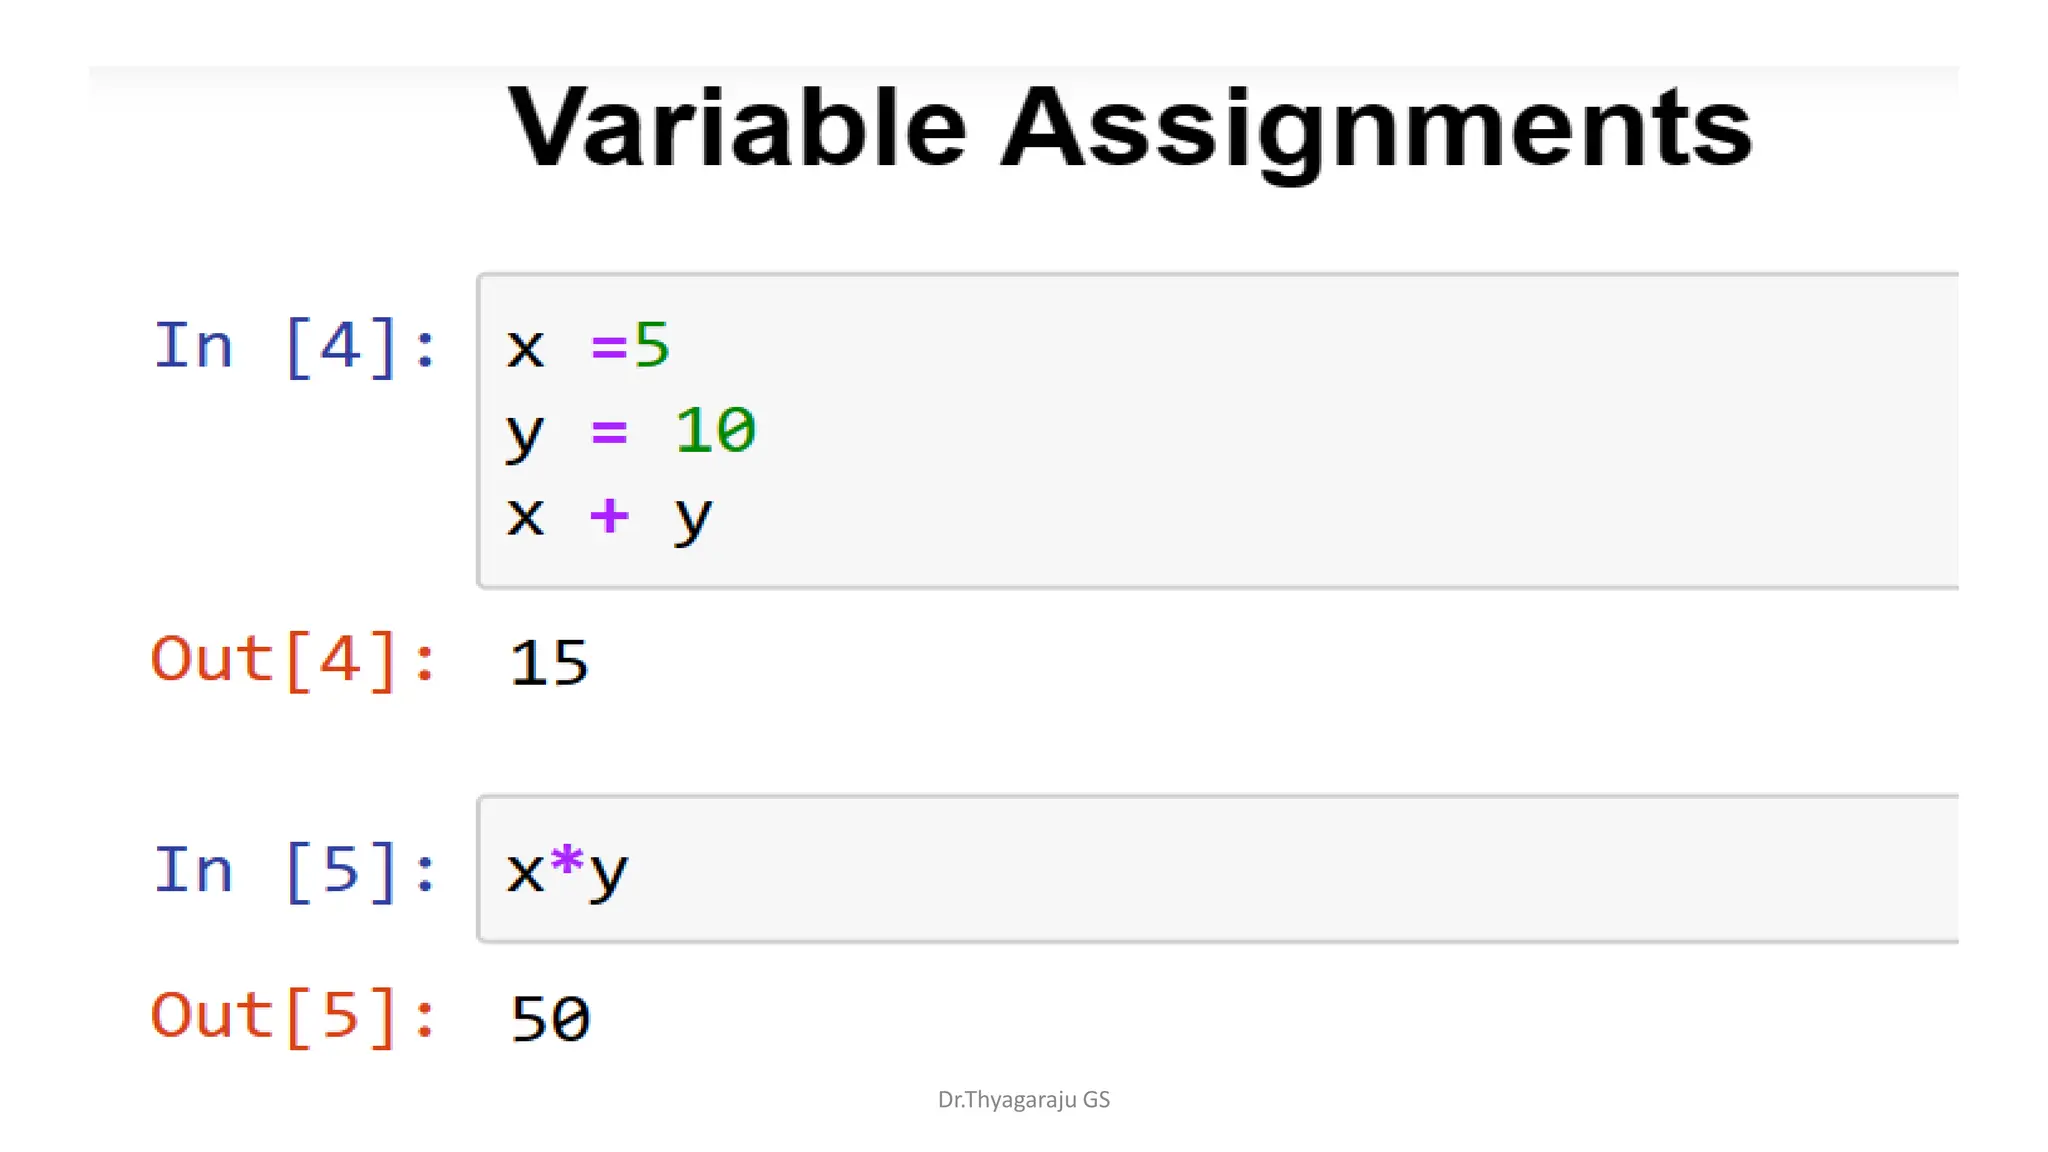The image size is (2048, 1152).
Task: Click the output value 15
Action: [549, 663]
